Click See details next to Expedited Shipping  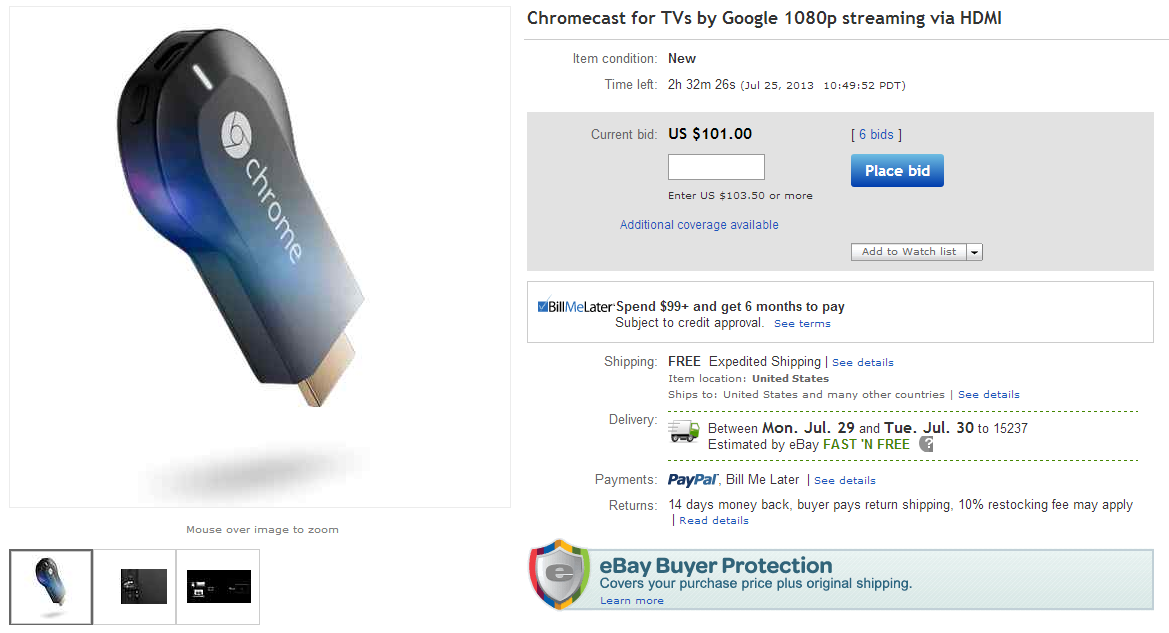pos(862,362)
